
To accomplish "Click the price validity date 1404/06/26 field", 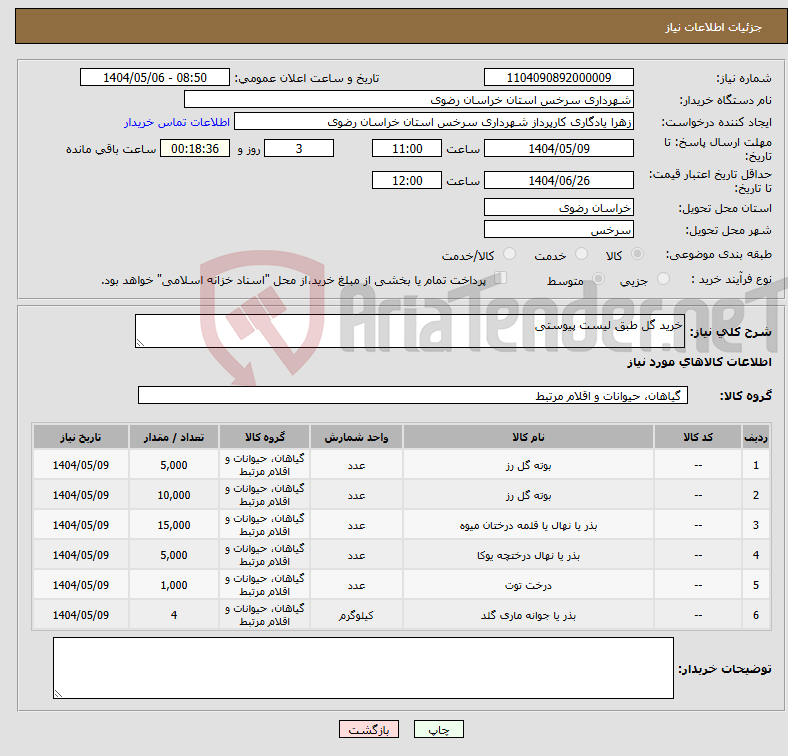I will tap(558, 180).
